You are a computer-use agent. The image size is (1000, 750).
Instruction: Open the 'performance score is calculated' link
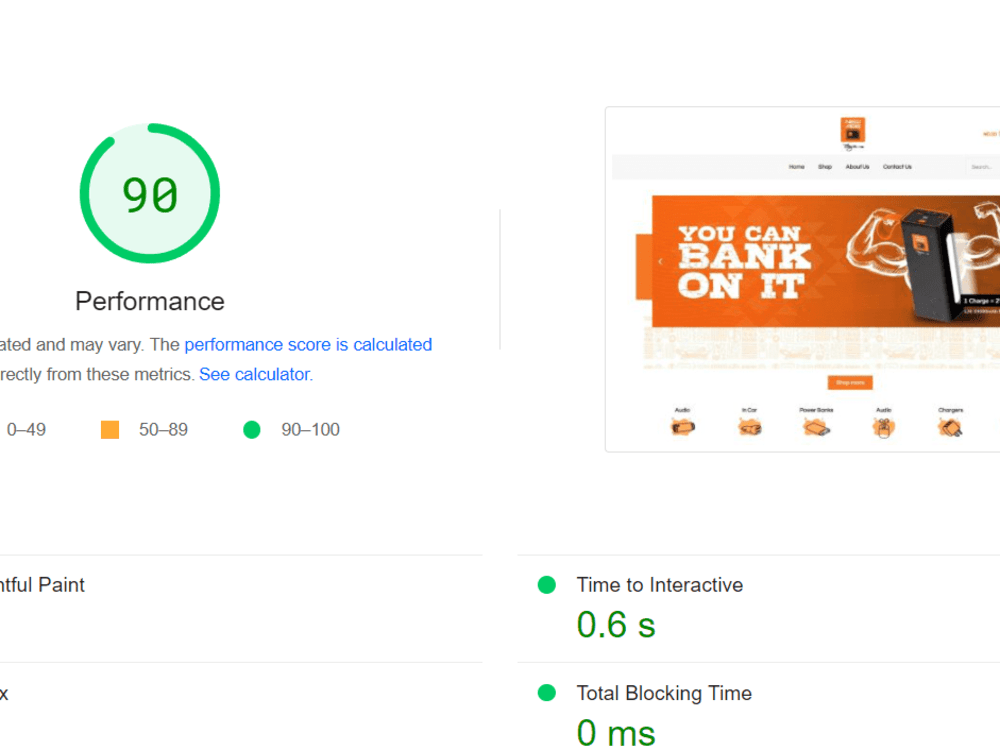(308, 344)
